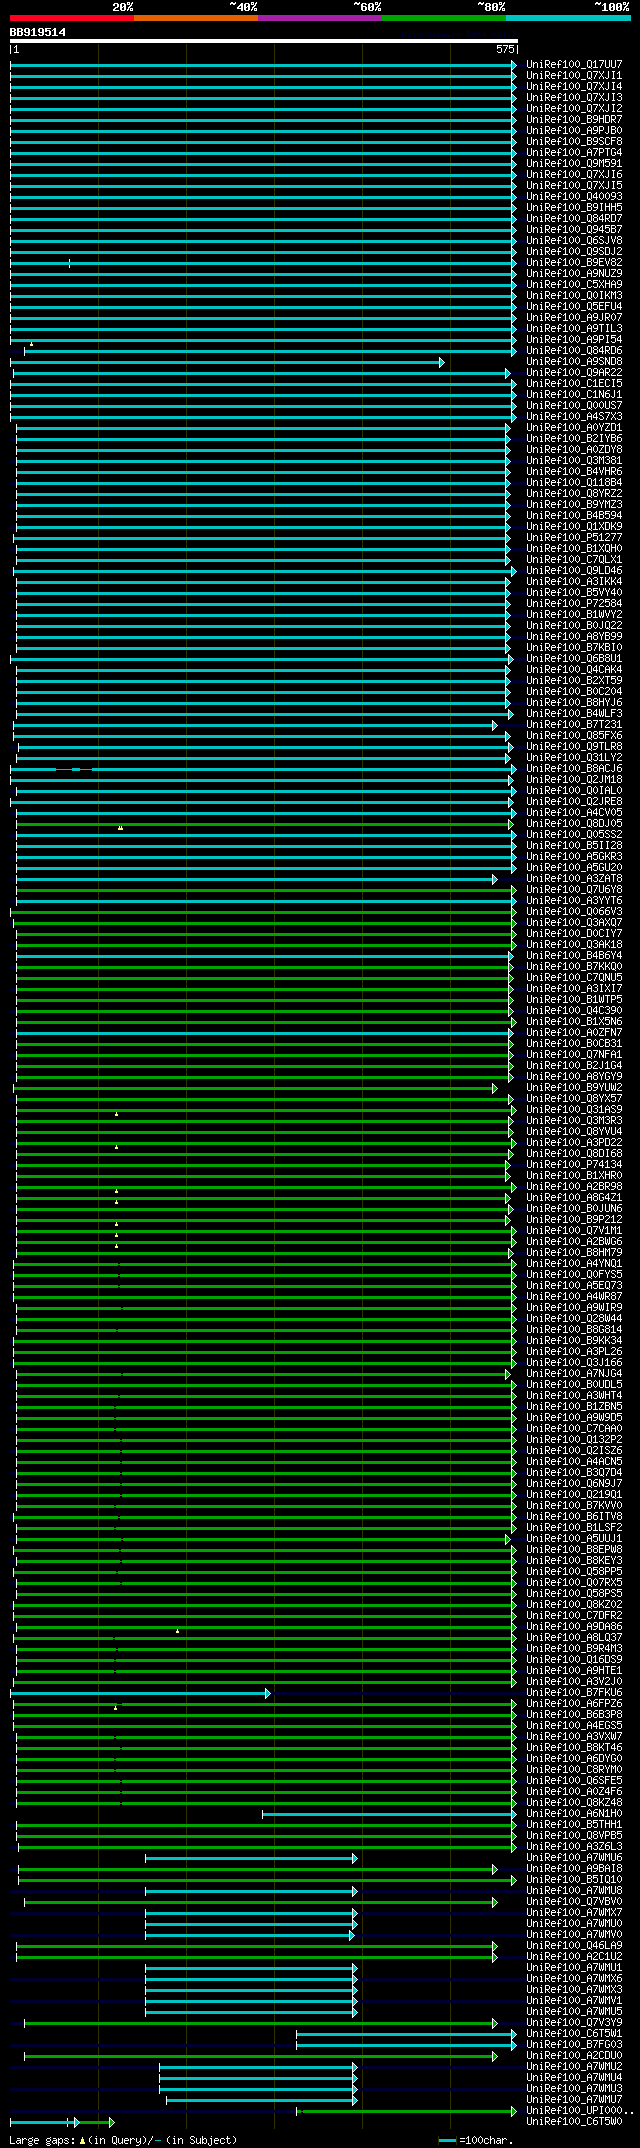Viewport: 640px width, 2148px height.
Task: Click the white query sequence bar
Action: click(x=263, y=41)
